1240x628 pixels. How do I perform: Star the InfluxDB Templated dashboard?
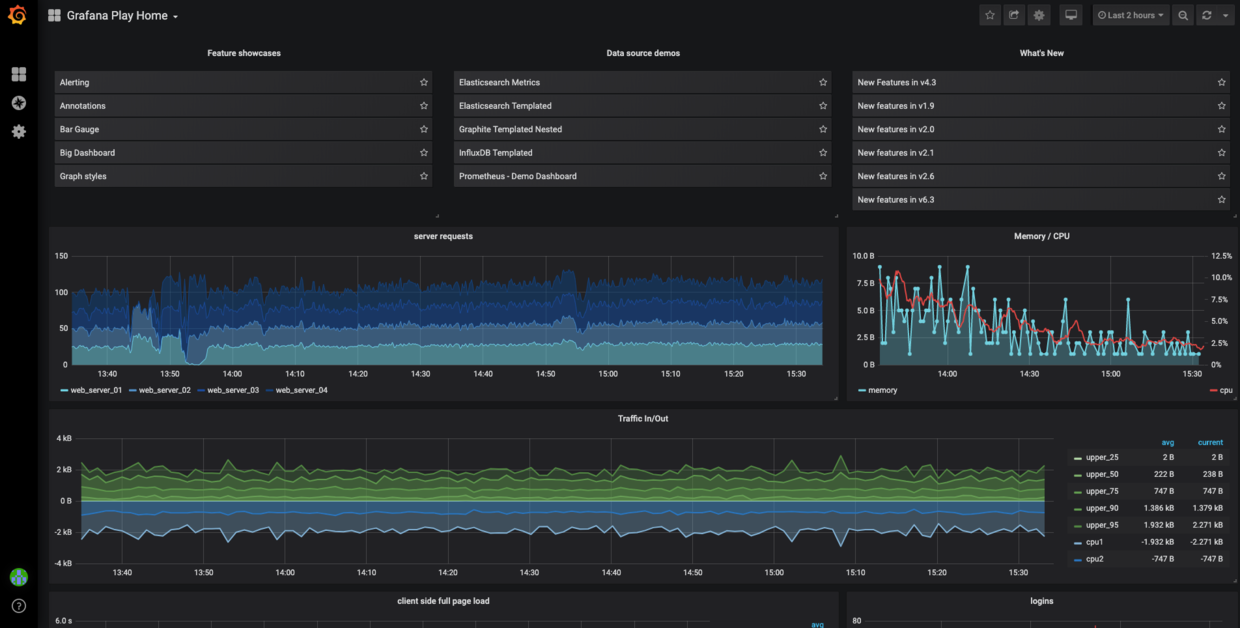(823, 153)
